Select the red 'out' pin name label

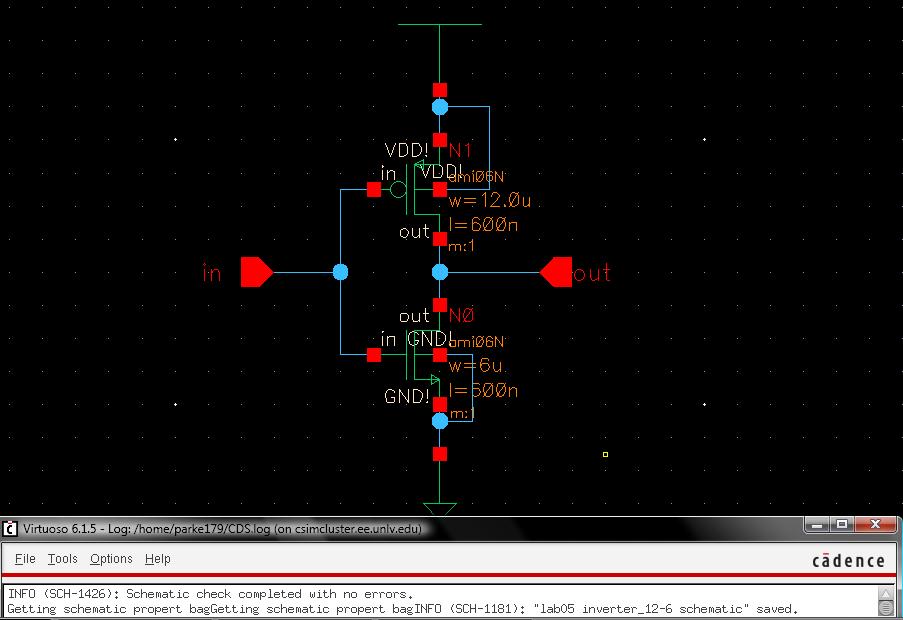click(x=592, y=273)
